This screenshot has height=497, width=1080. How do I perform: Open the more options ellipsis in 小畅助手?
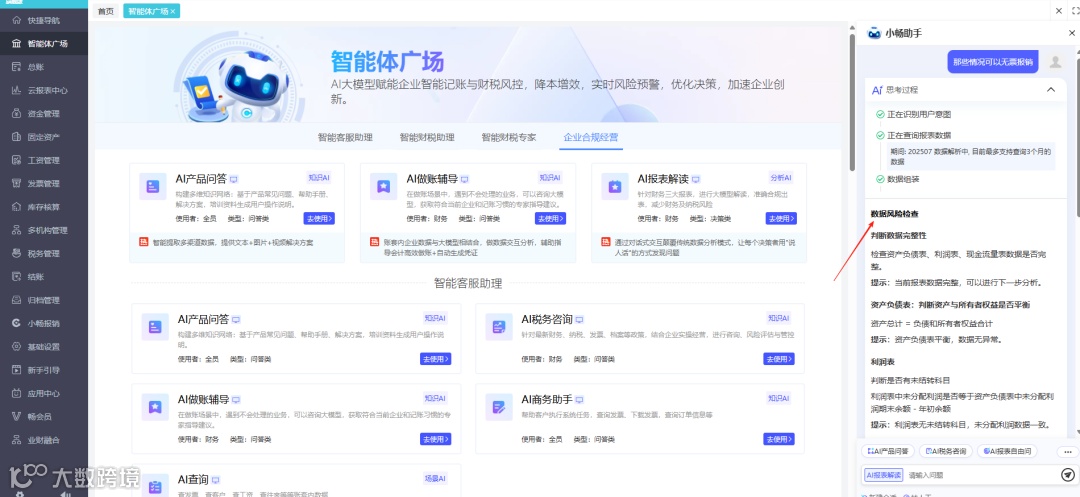pos(1068,452)
